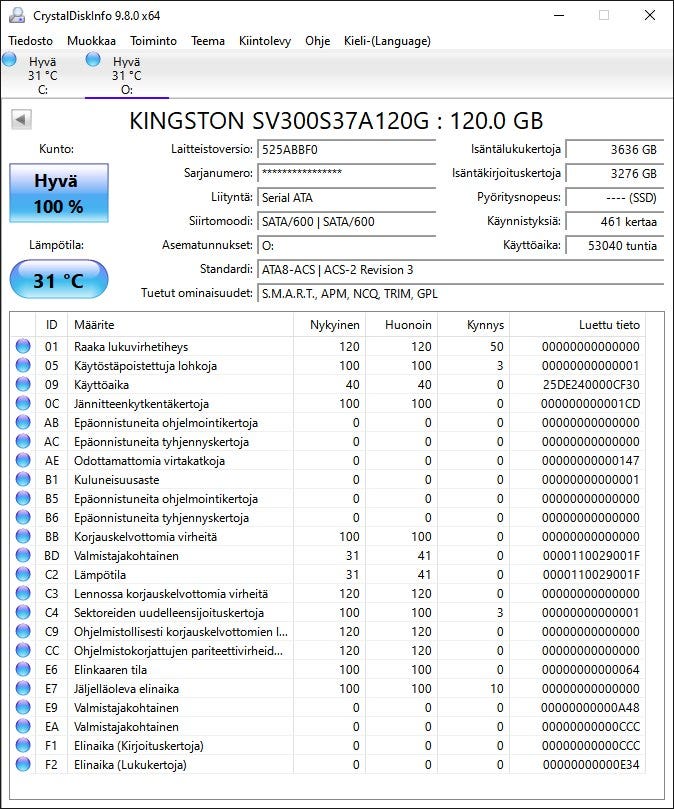This screenshot has width=674, height=809.
Task: Click Käyttöaika value 53040 tuntia
Action: tap(615, 246)
